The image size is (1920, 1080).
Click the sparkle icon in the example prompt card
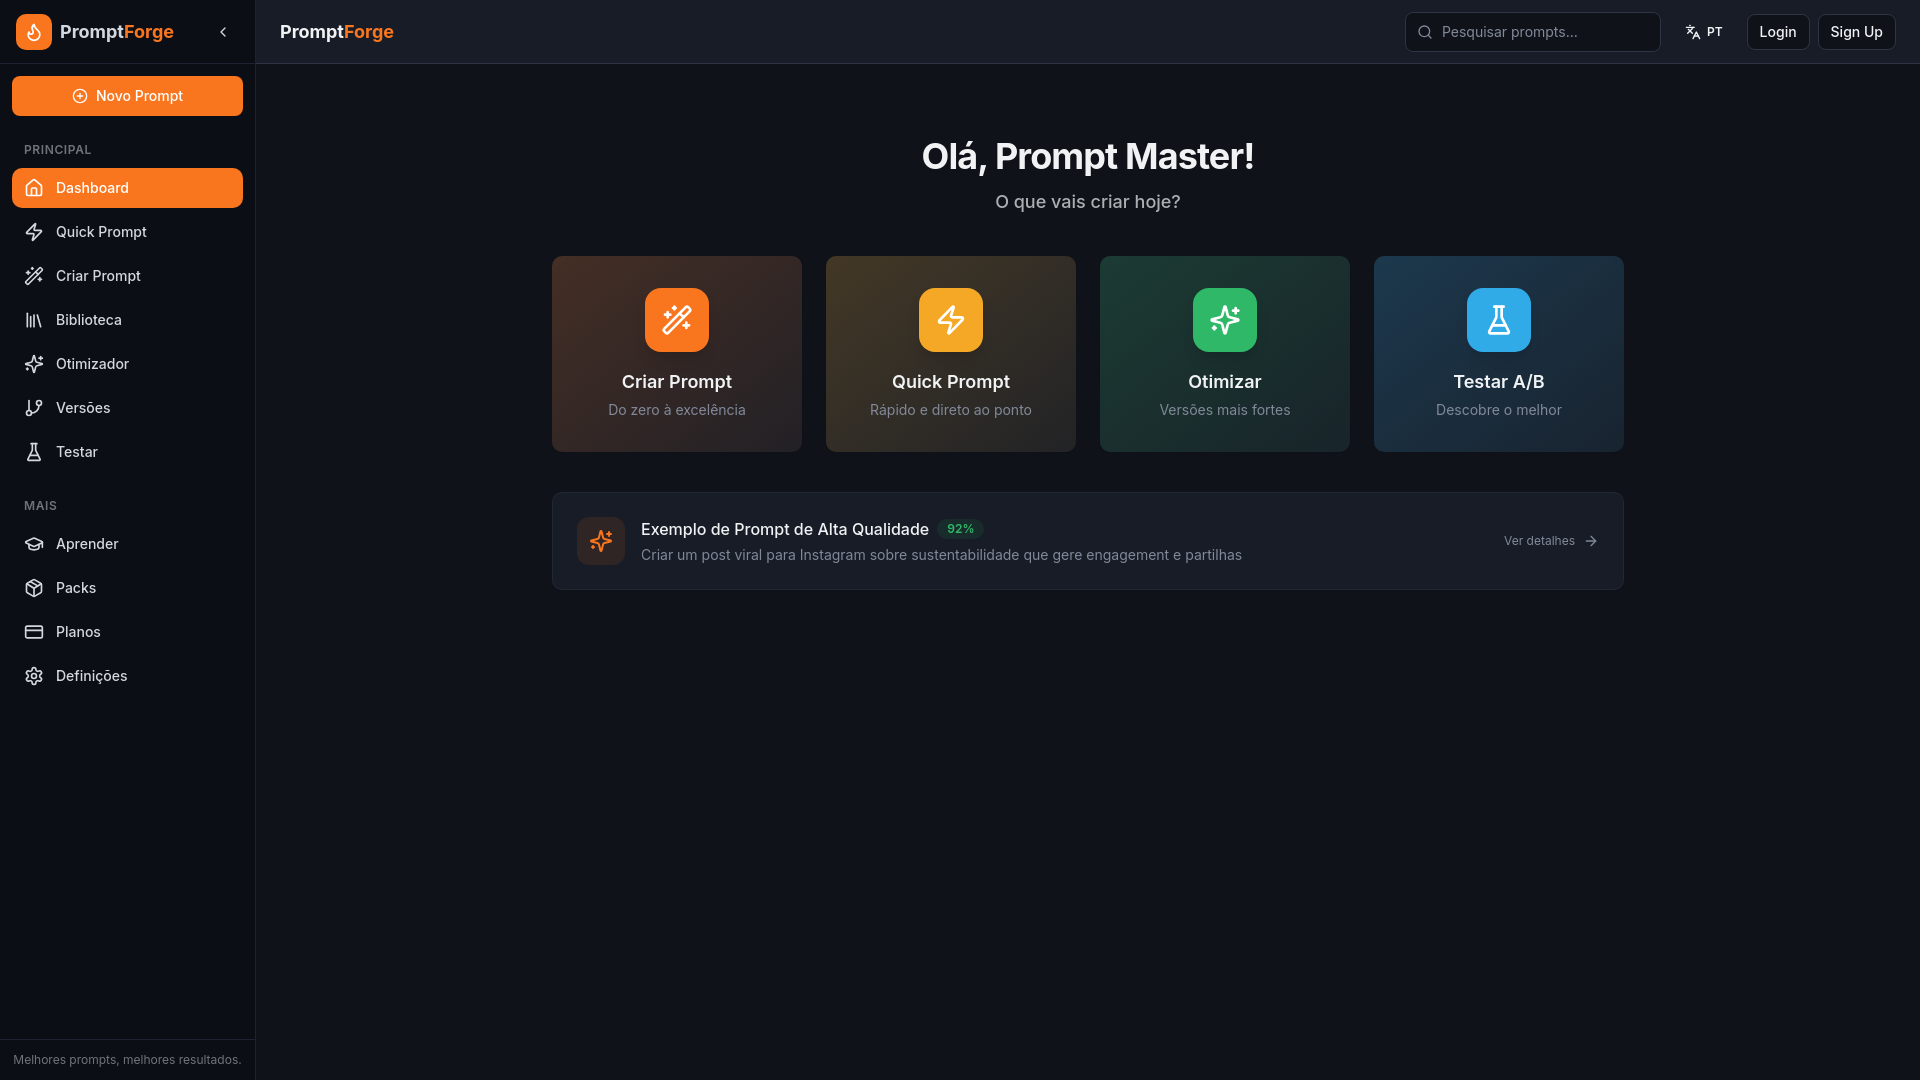coord(601,541)
